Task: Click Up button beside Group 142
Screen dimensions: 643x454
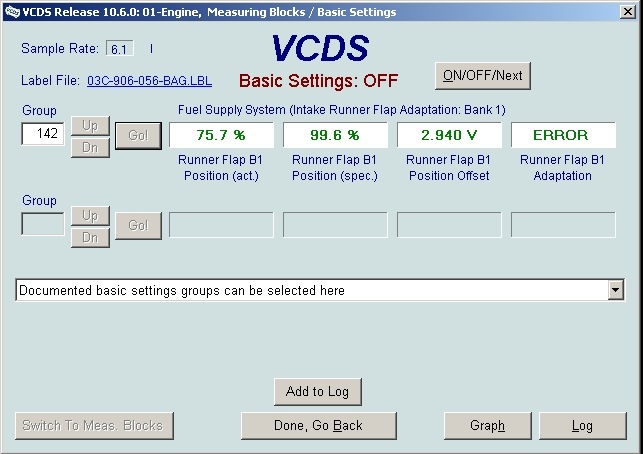Action: 90,125
